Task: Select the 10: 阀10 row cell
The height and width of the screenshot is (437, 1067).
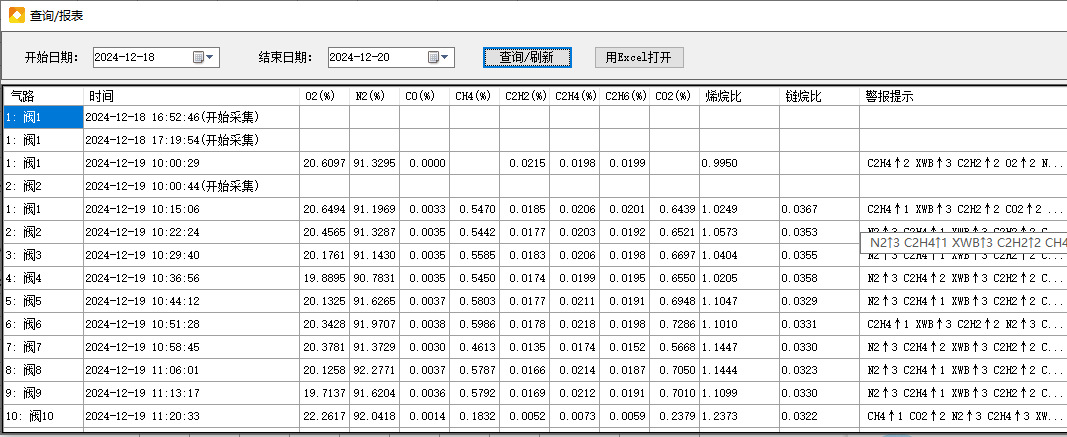Action: (44, 416)
